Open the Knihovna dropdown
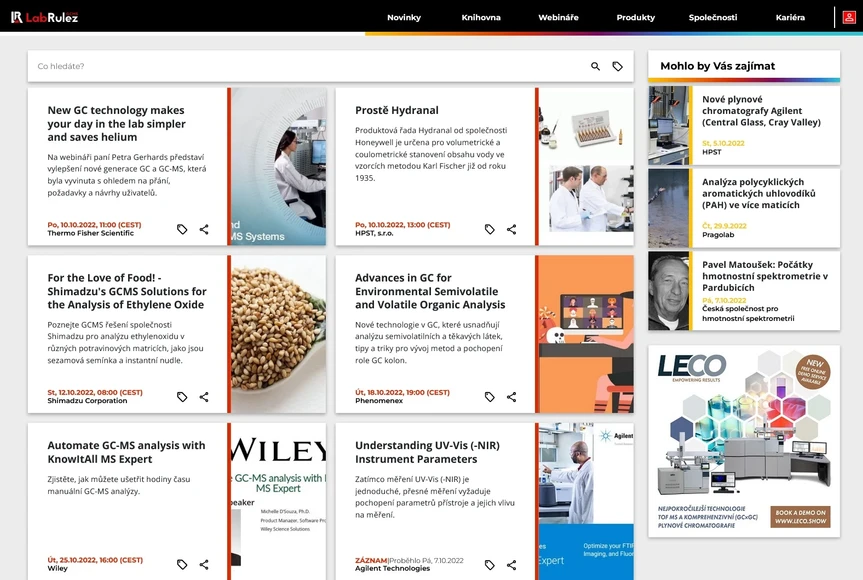 (481, 17)
